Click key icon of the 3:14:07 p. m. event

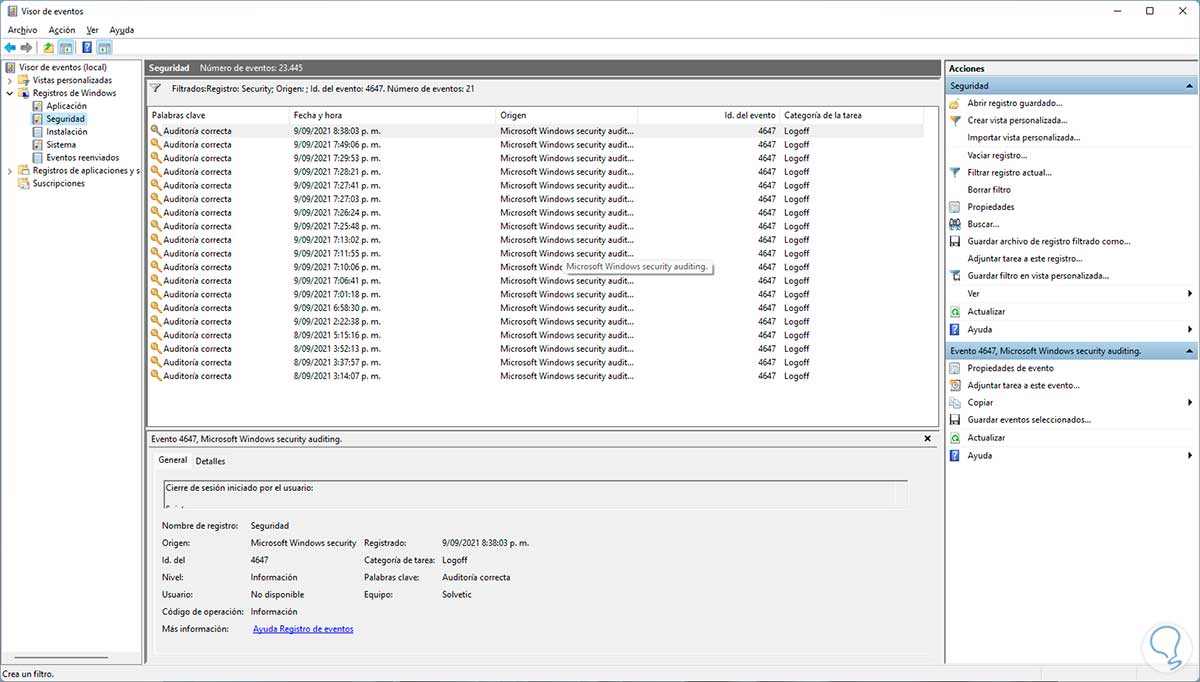[x=156, y=376]
